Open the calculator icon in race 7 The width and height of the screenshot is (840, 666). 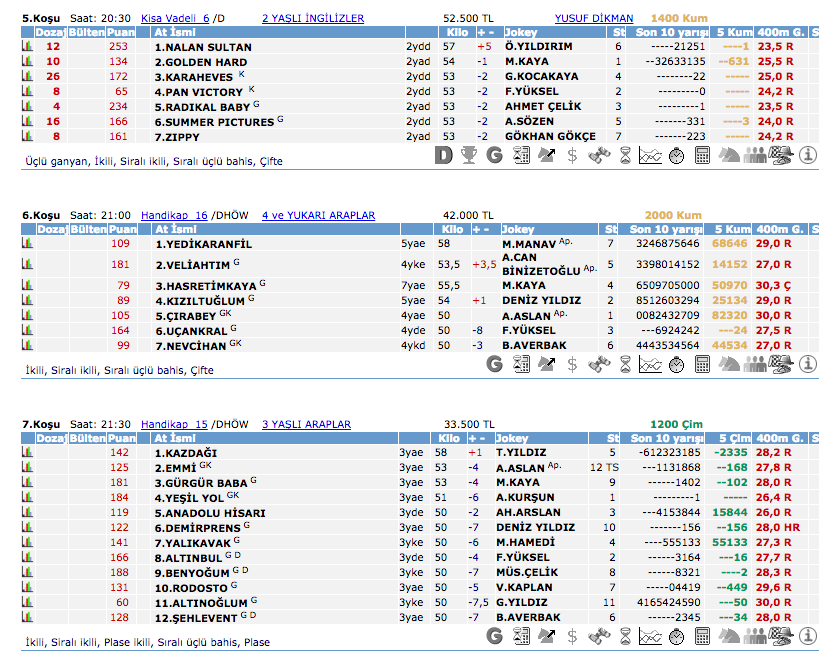point(702,636)
